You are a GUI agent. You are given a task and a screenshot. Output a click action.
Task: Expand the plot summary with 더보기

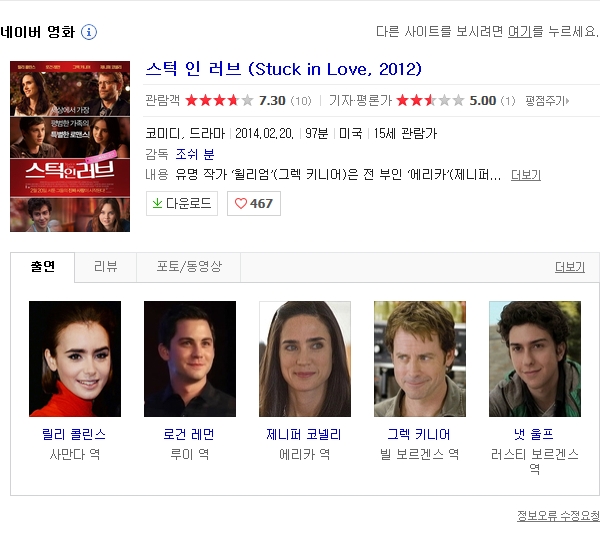[526, 175]
